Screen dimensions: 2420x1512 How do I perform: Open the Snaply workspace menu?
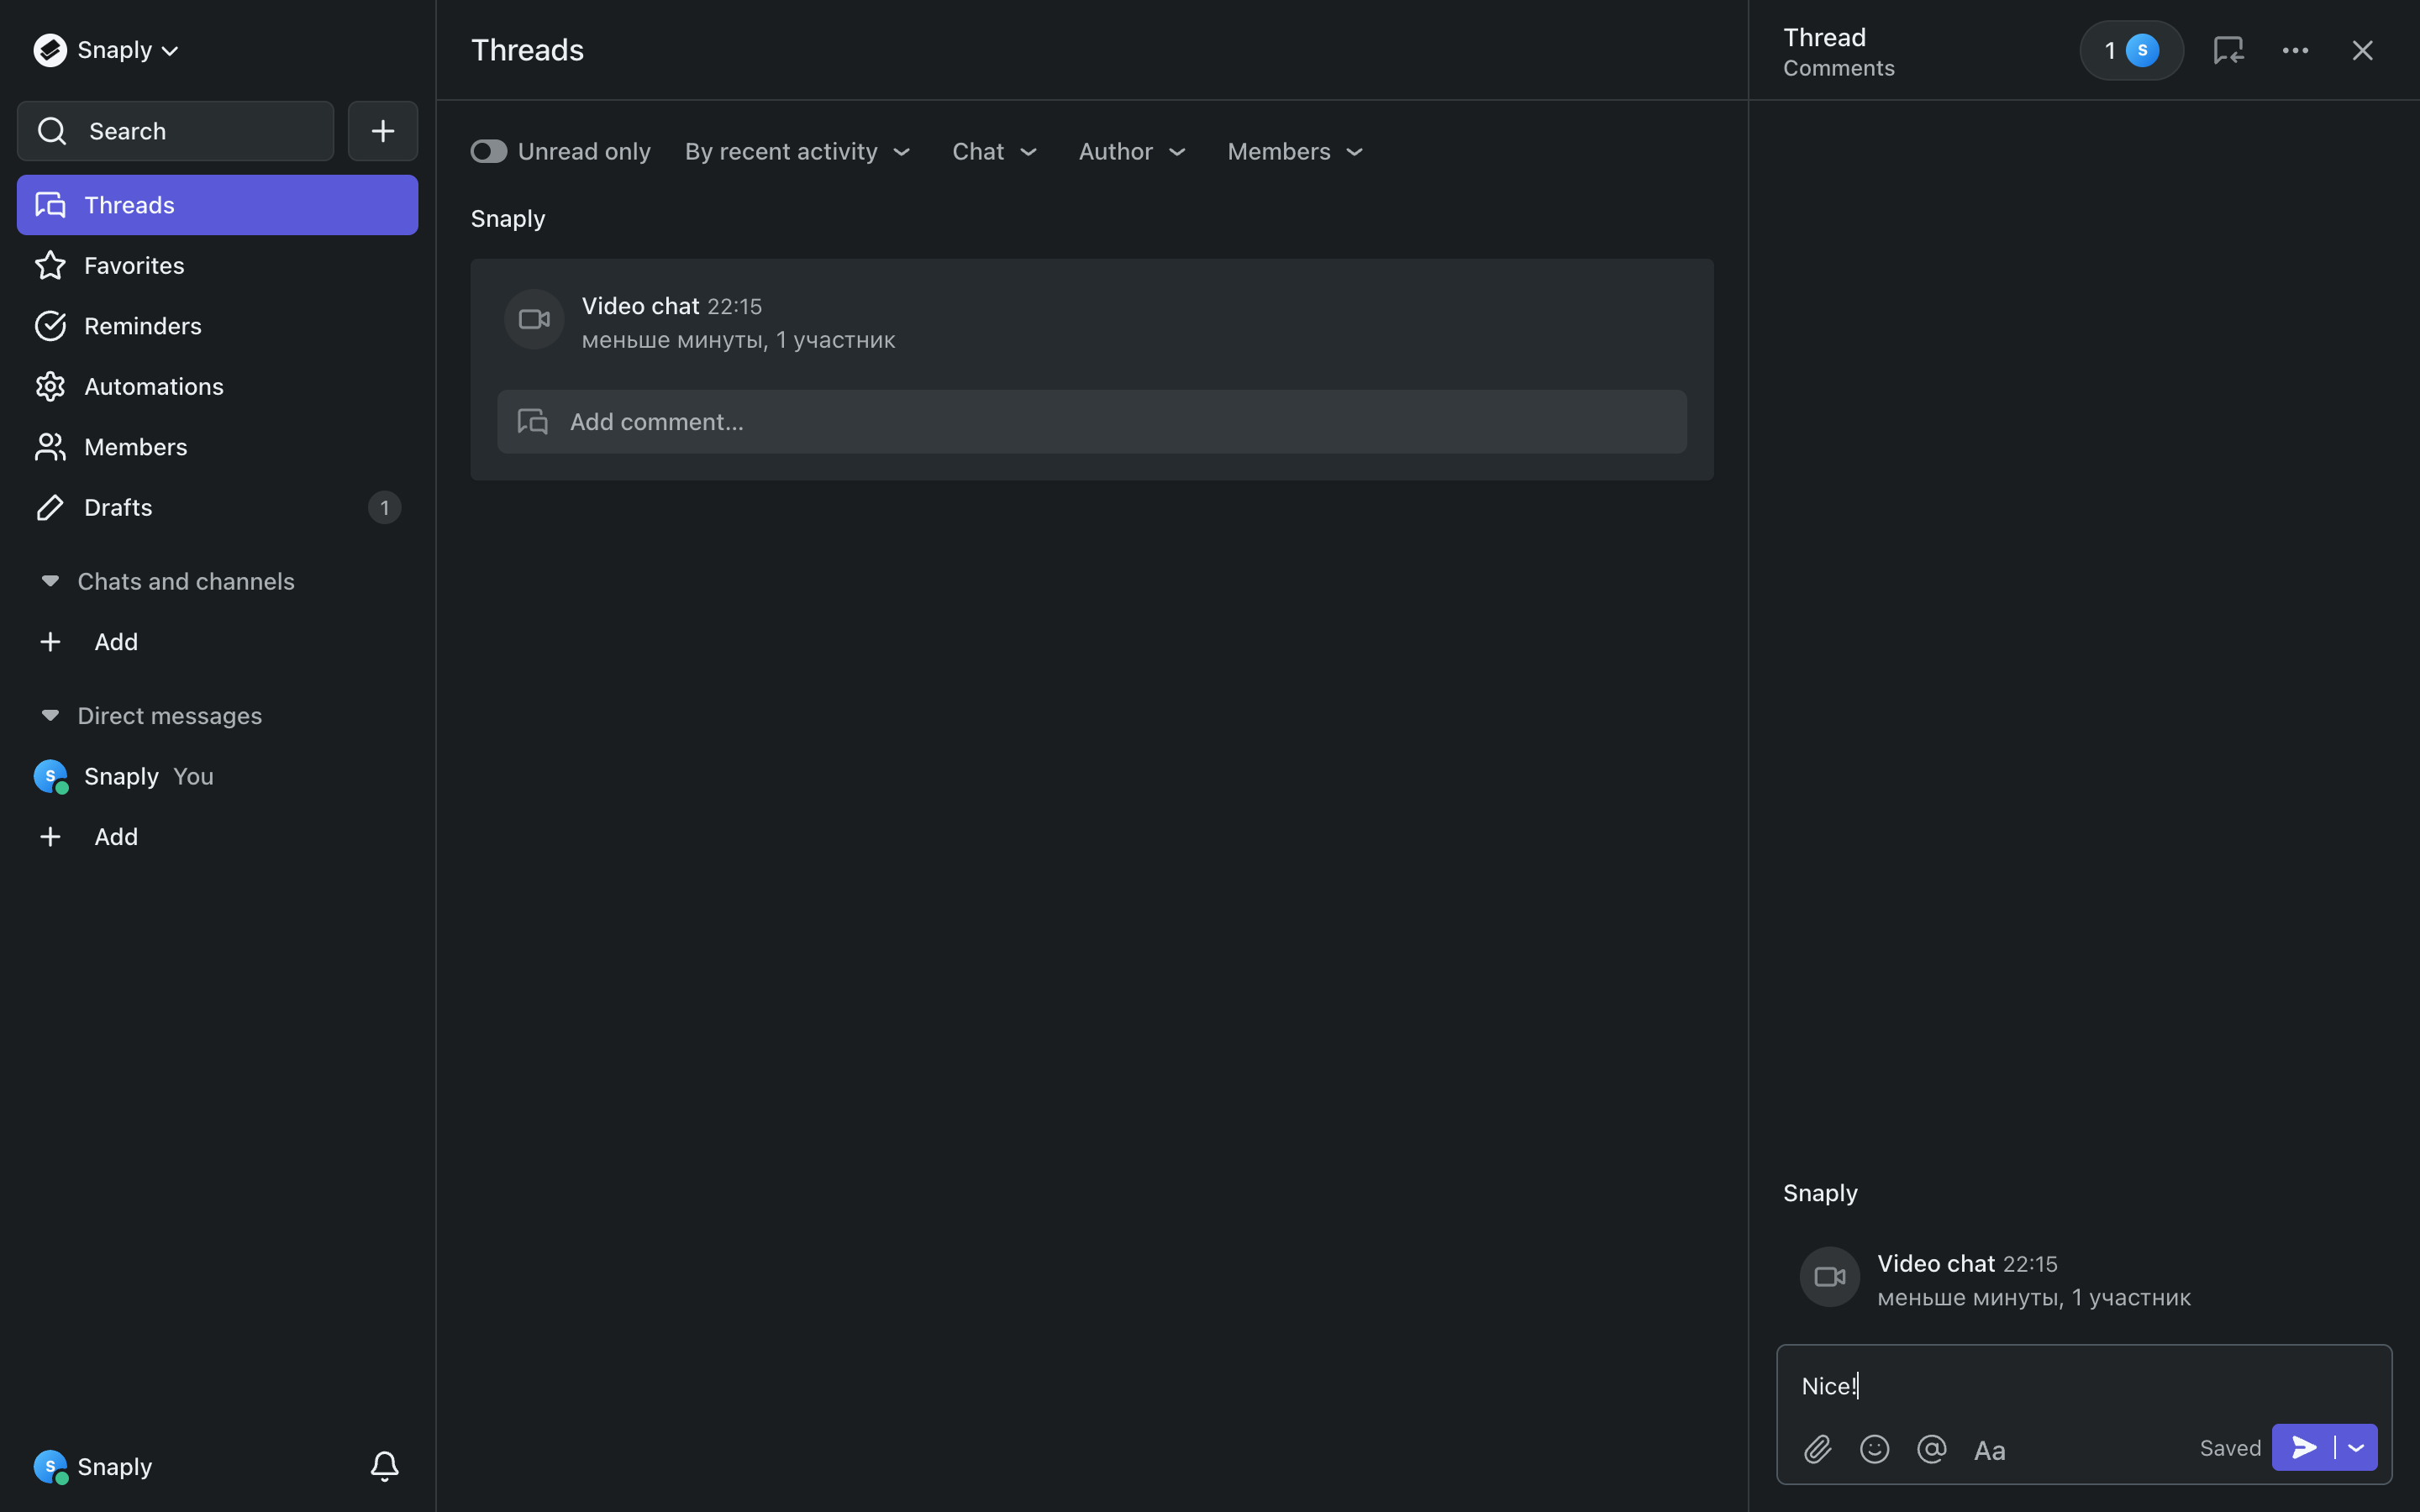coord(106,50)
